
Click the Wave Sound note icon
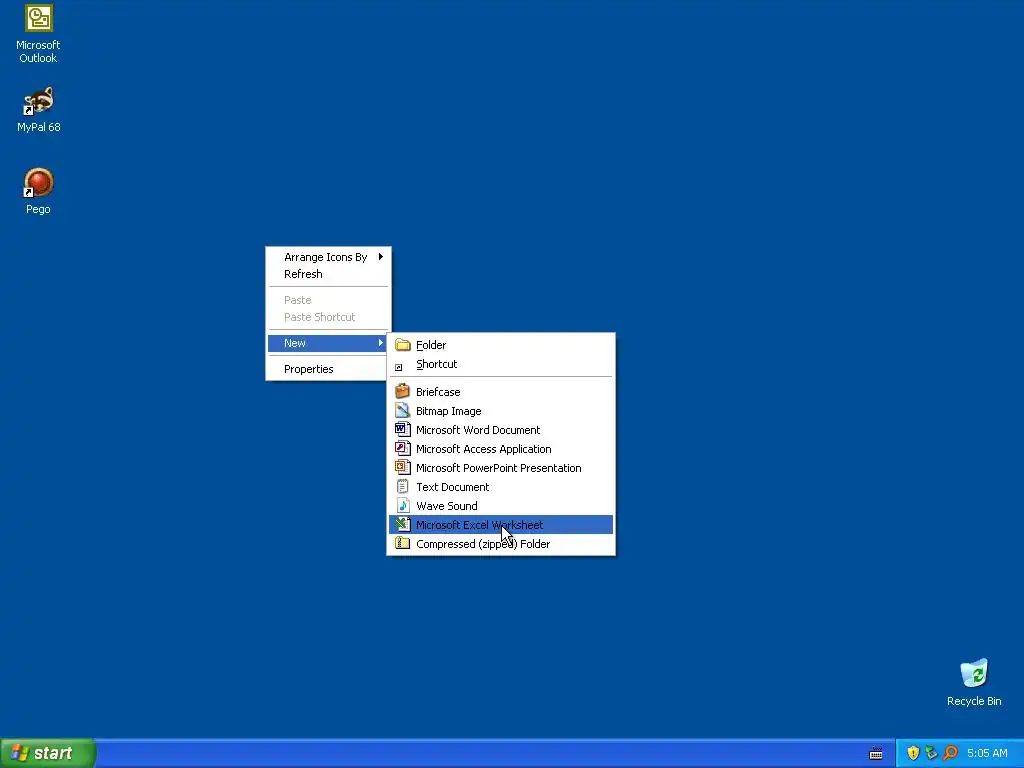click(403, 505)
